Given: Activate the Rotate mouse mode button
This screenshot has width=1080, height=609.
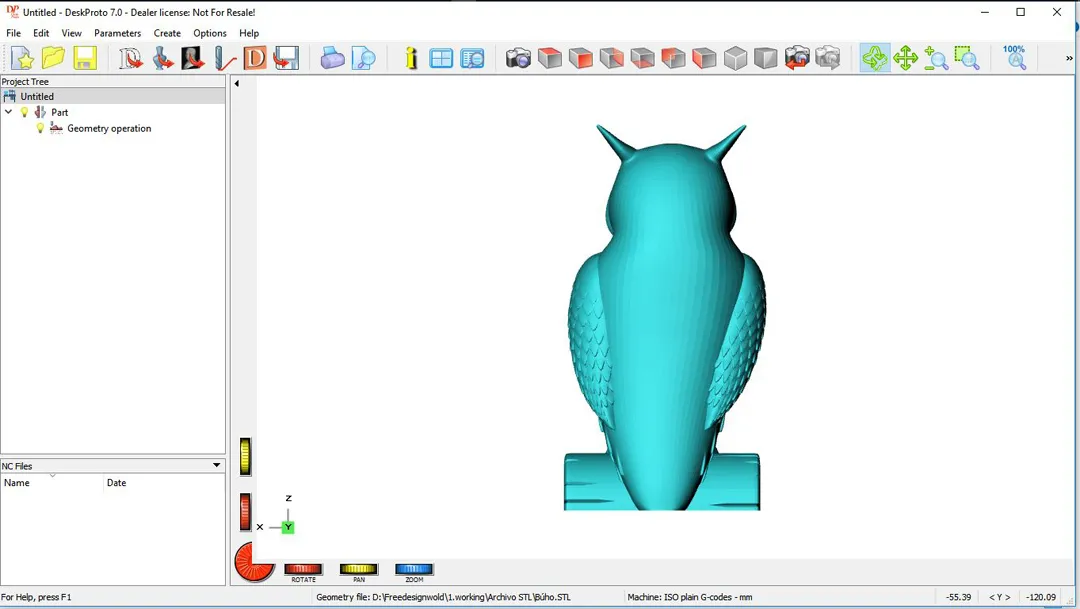Looking at the screenshot, I should coord(303,570).
